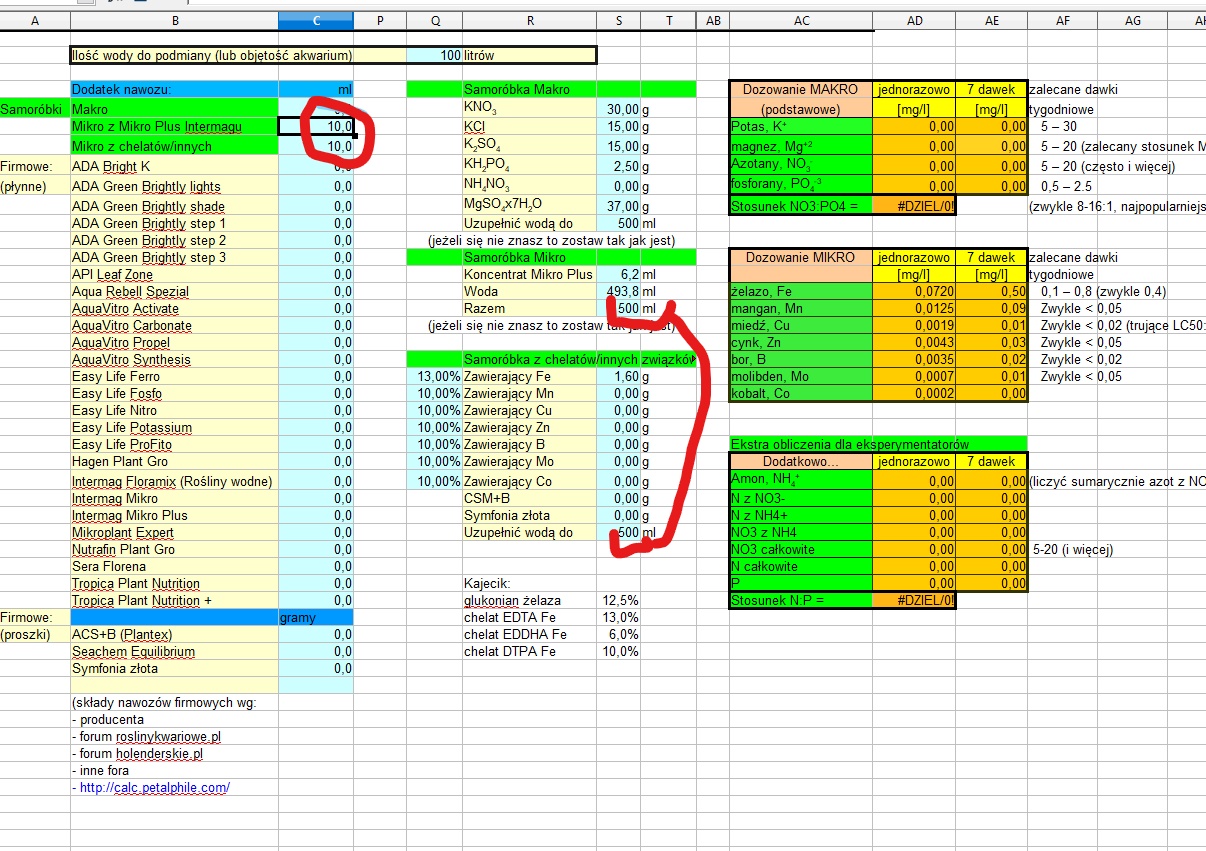
Task: Select the highlighted column C header
Action: tap(316, 21)
